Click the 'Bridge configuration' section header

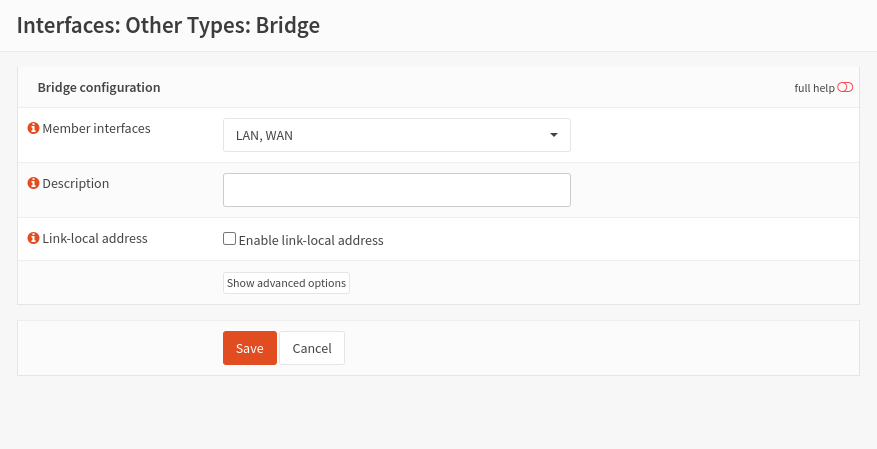[x=99, y=88]
